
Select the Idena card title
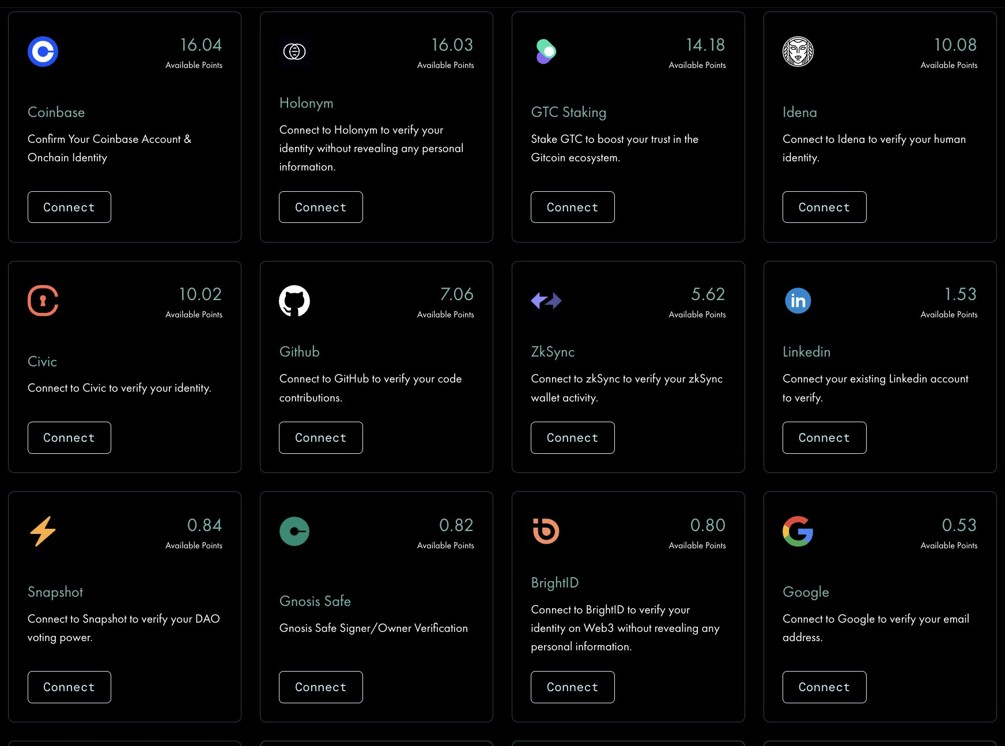point(799,112)
